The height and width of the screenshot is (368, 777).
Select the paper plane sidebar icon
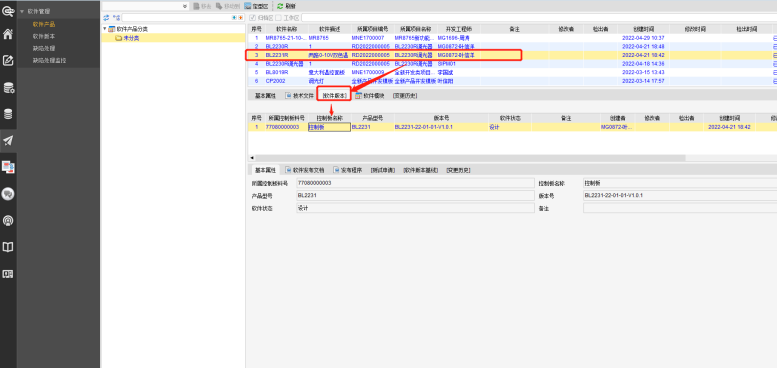(8, 141)
